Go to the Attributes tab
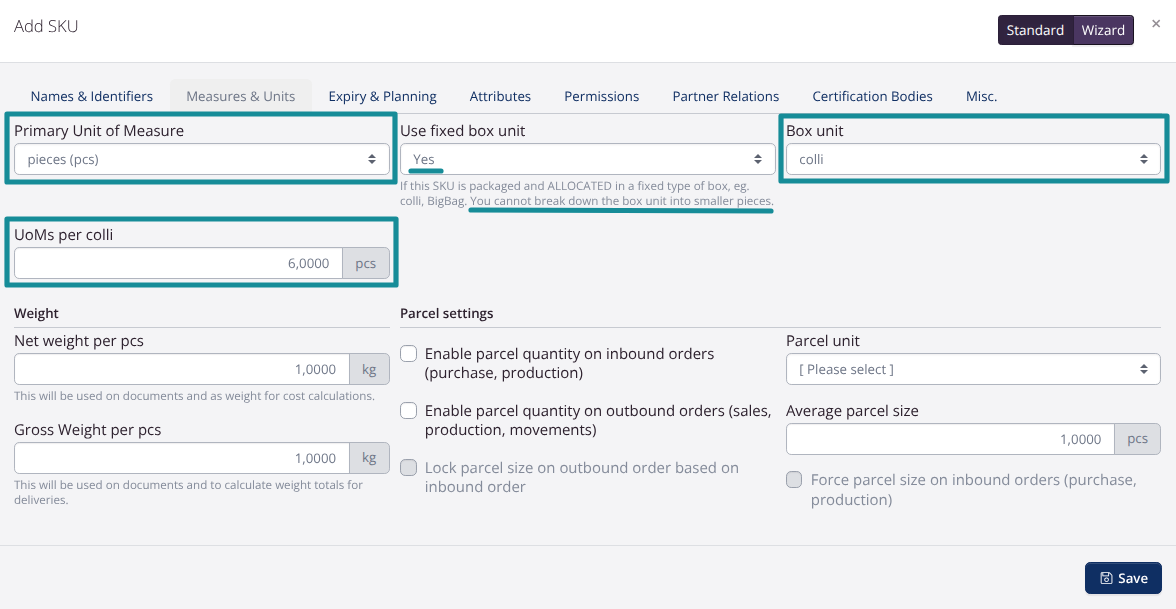Image resolution: width=1176 pixels, height=609 pixels. click(x=500, y=96)
